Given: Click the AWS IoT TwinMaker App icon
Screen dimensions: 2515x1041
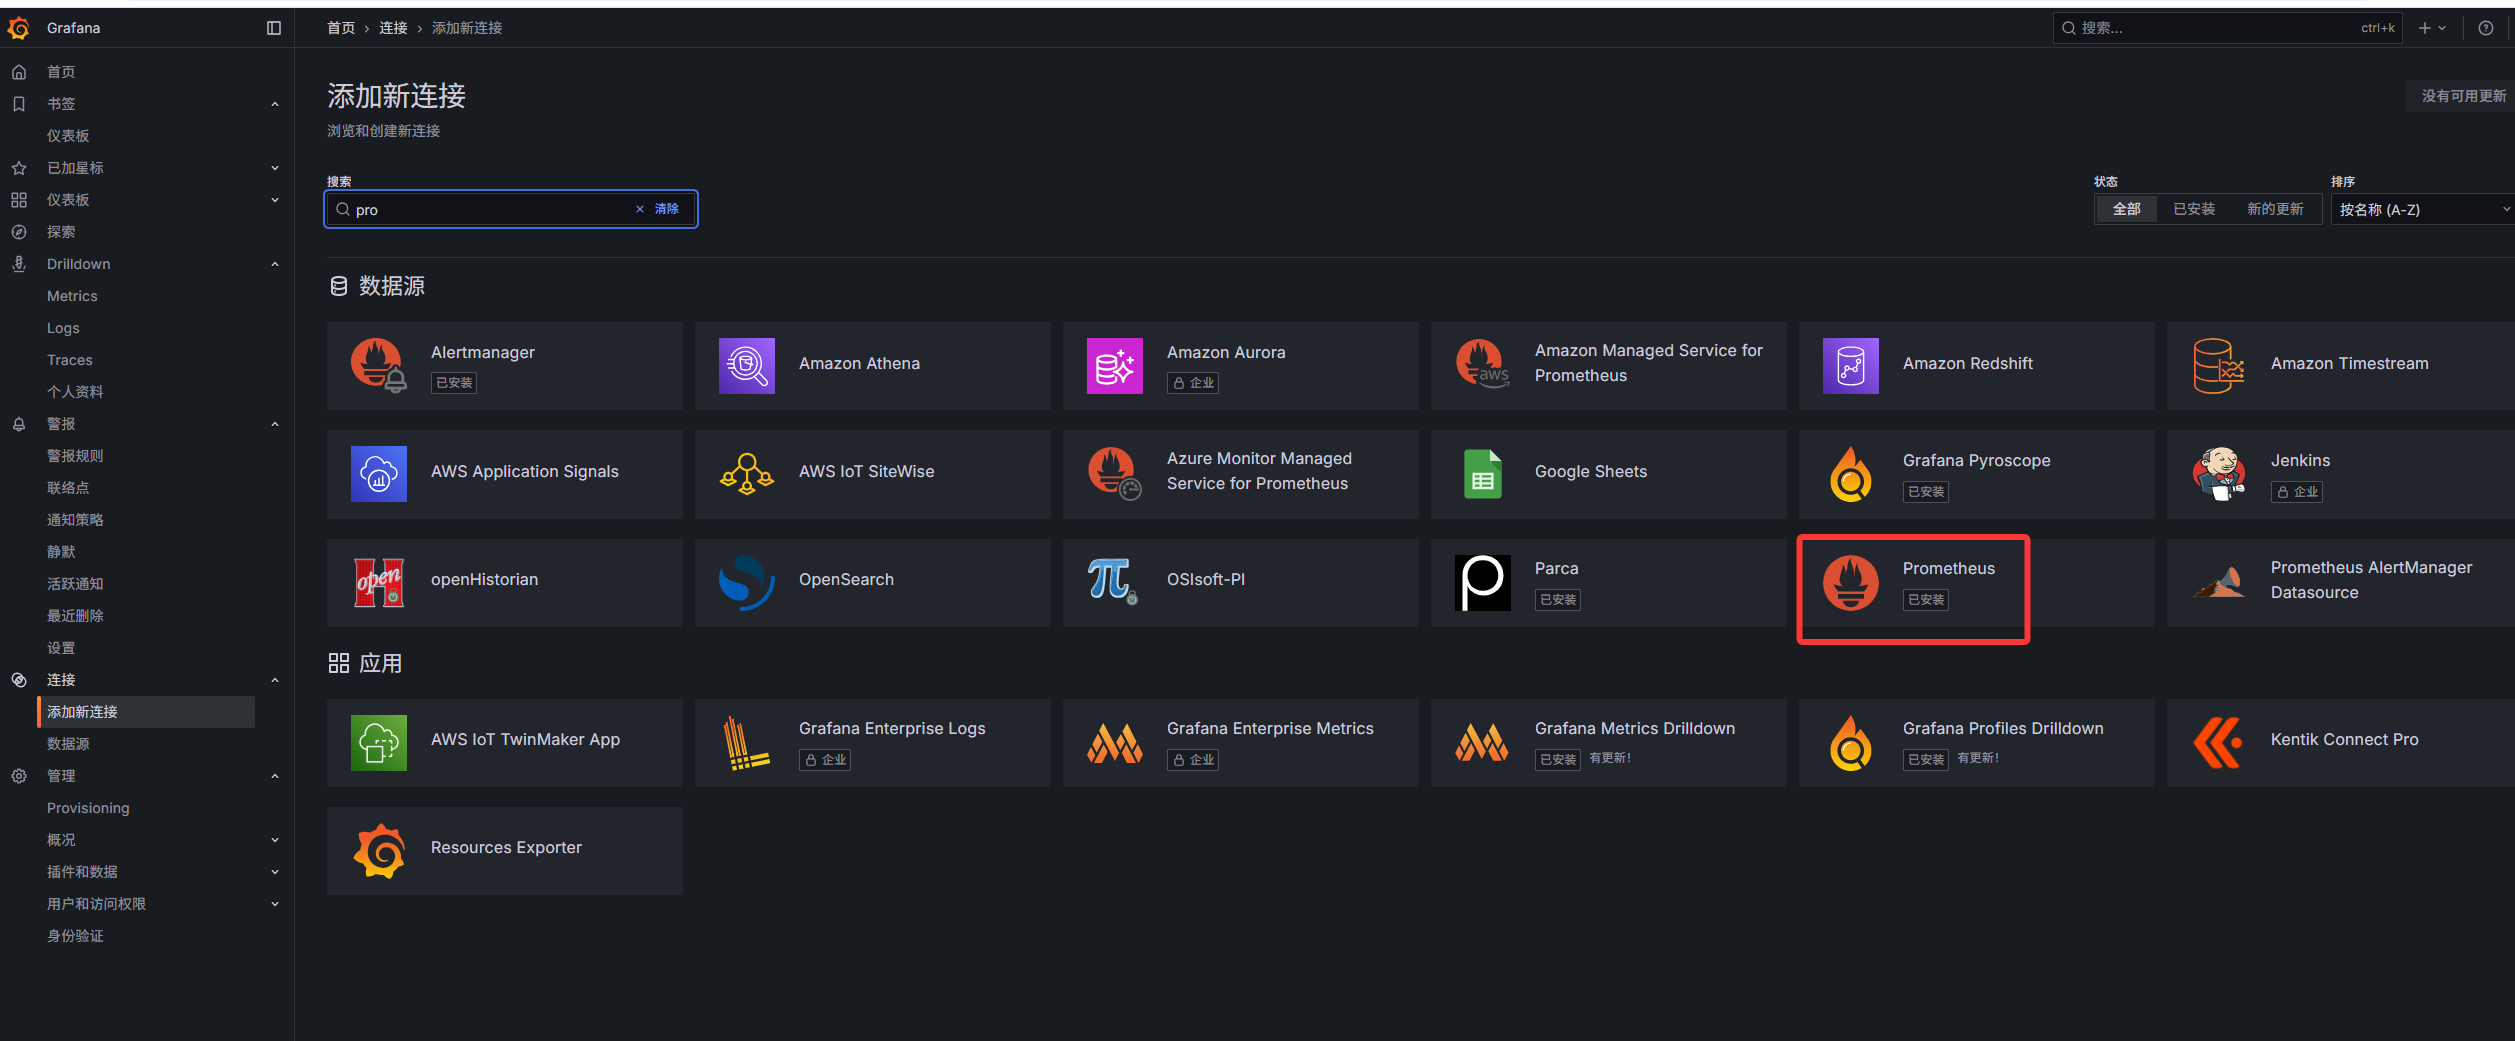Looking at the screenshot, I should click(x=379, y=742).
